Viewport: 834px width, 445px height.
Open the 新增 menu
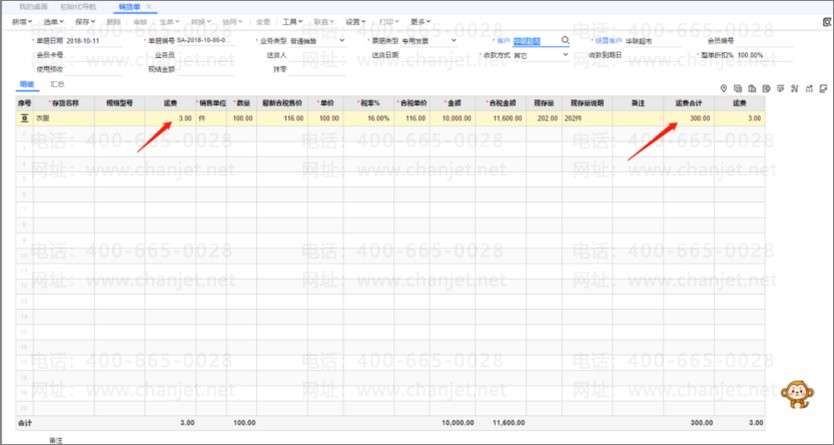[x=22, y=21]
